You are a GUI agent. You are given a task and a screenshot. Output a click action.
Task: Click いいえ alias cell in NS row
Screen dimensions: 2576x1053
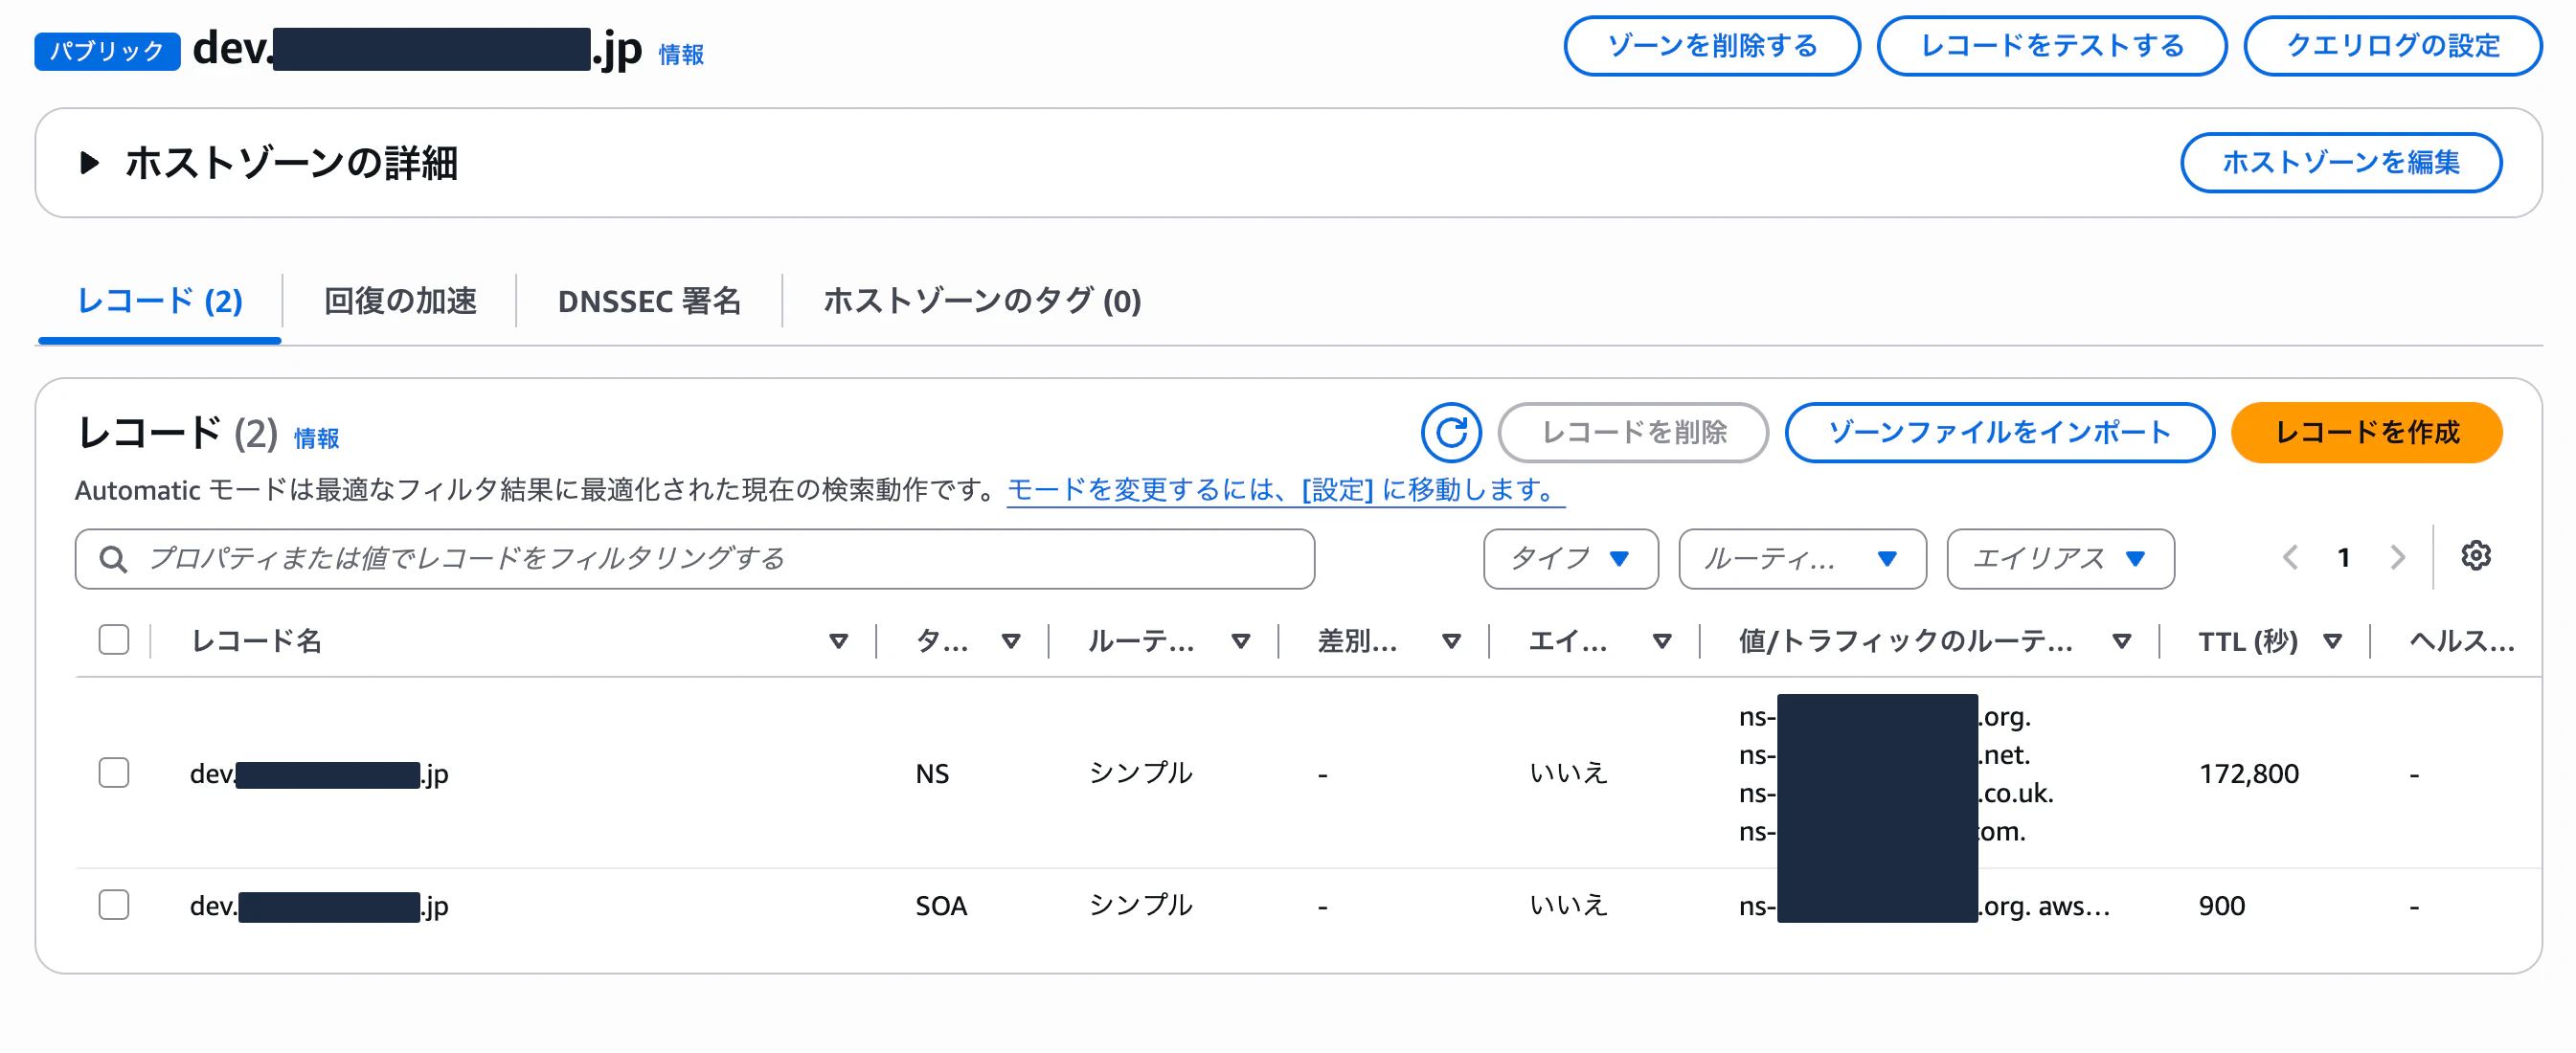(x=1568, y=773)
